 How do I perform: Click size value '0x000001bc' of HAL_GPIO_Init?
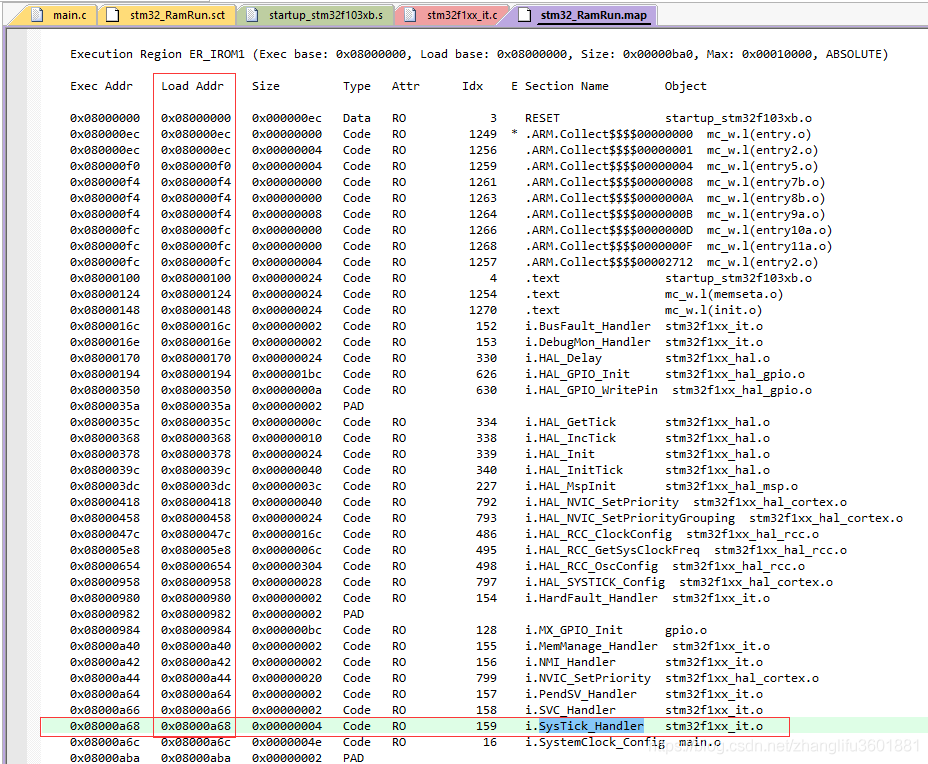[x=286, y=373]
